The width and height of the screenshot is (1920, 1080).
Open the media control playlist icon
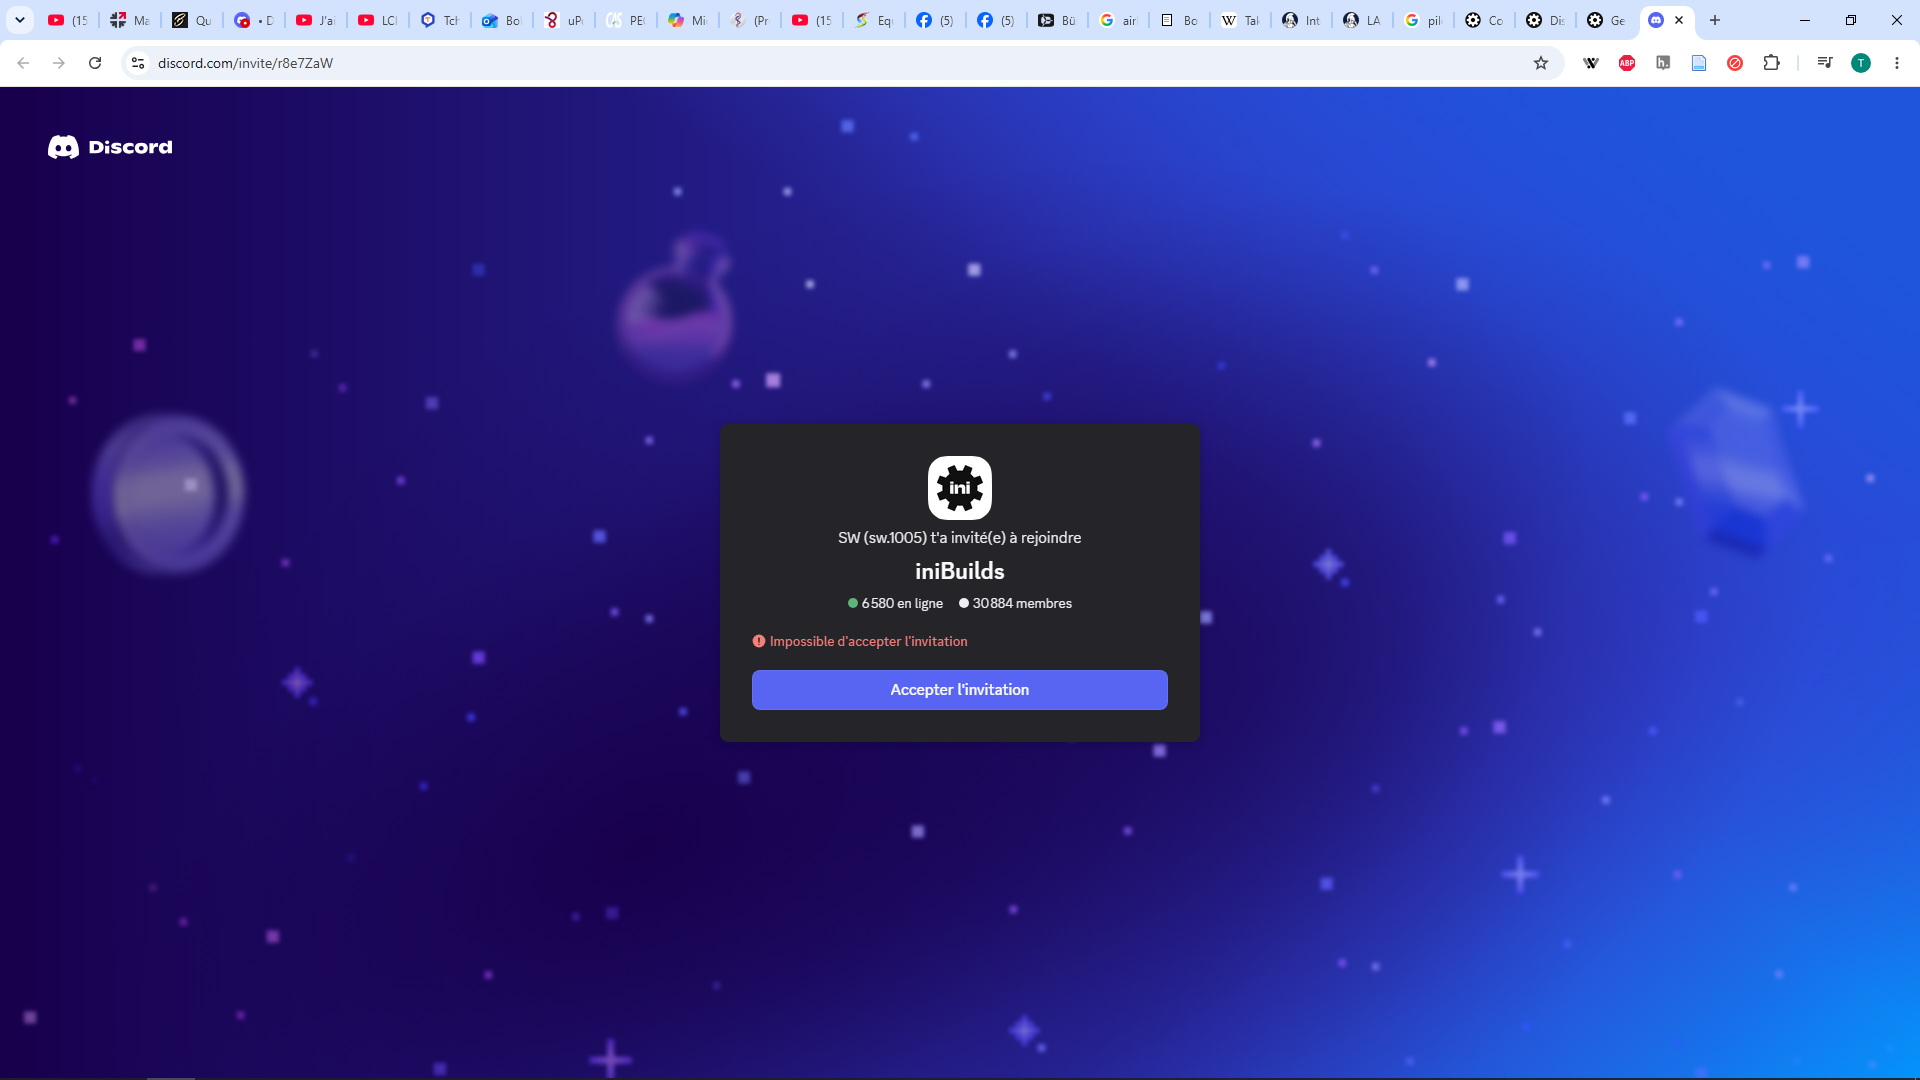pos(1825,63)
